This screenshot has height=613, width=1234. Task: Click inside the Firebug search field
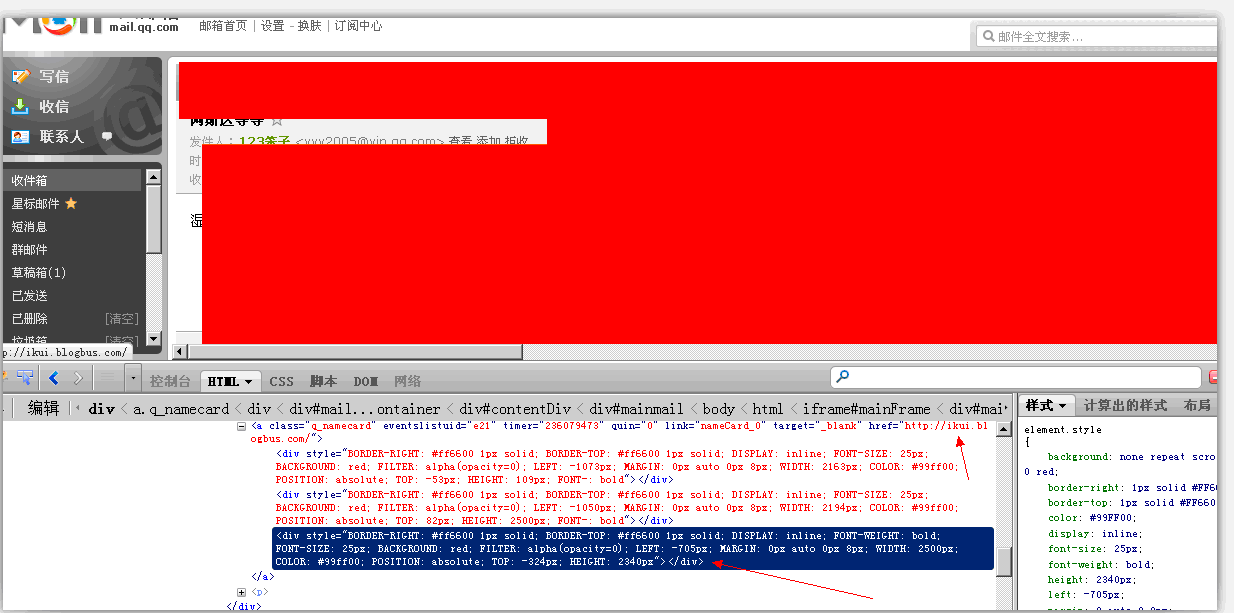pyautogui.click(x=1016, y=377)
